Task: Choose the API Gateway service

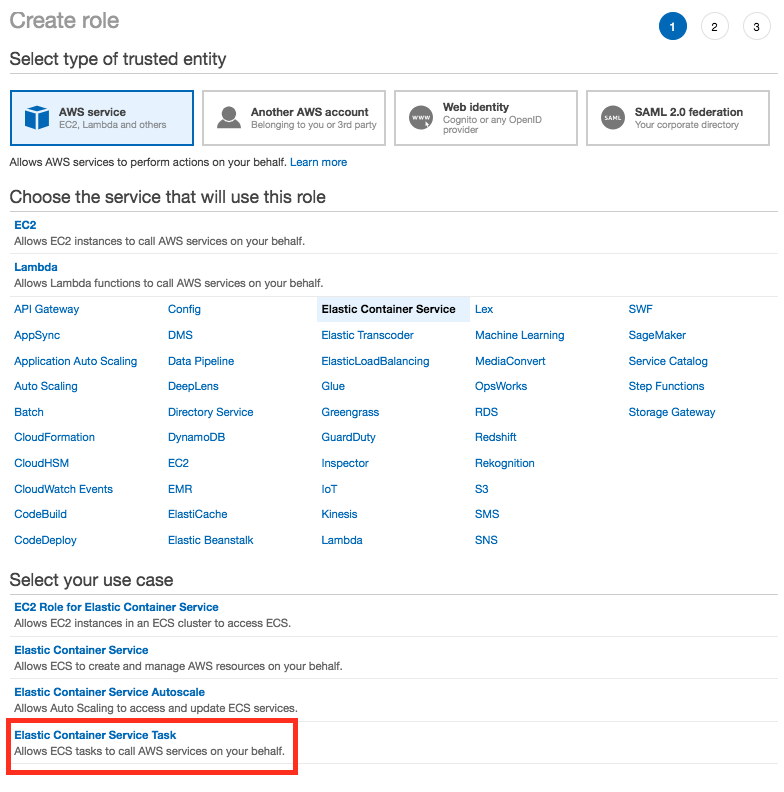Action: (46, 309)
